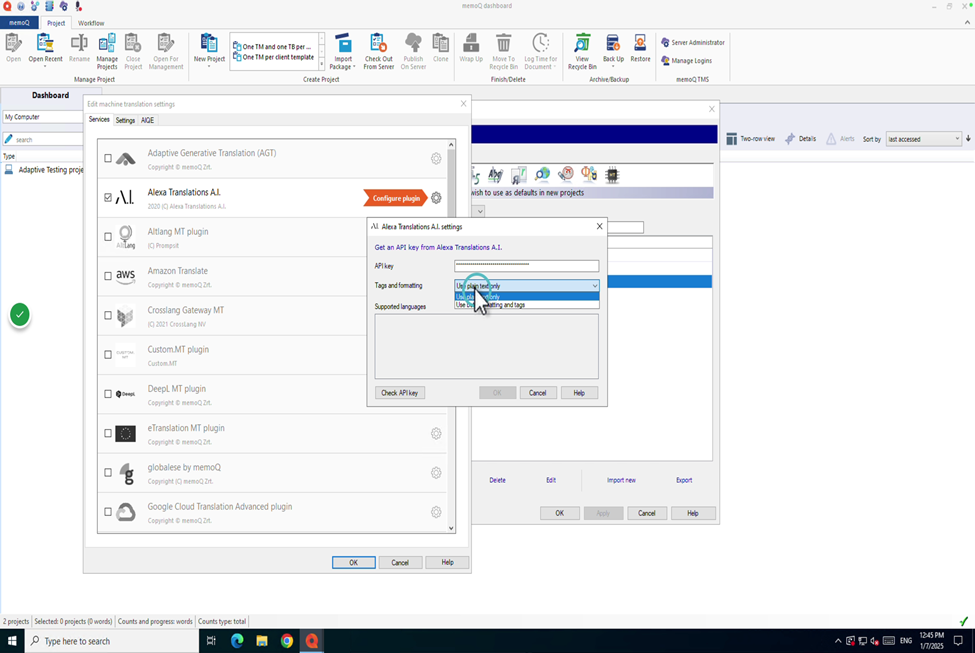
Task: Click the Publish On Server icon
Action: (413, 52)
